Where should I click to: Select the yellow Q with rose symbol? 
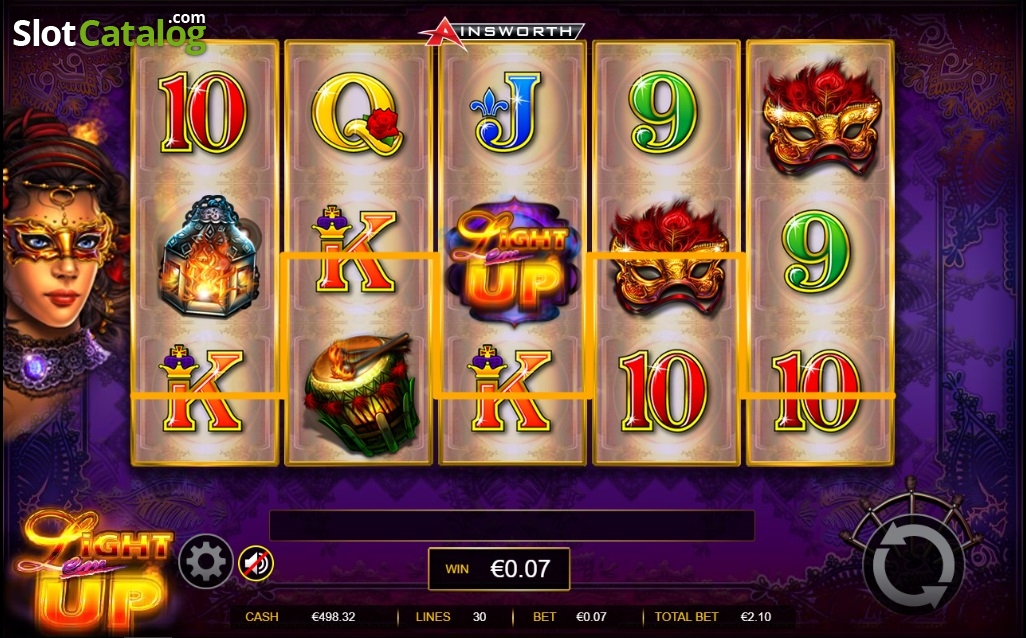click(x=357, y=114)
